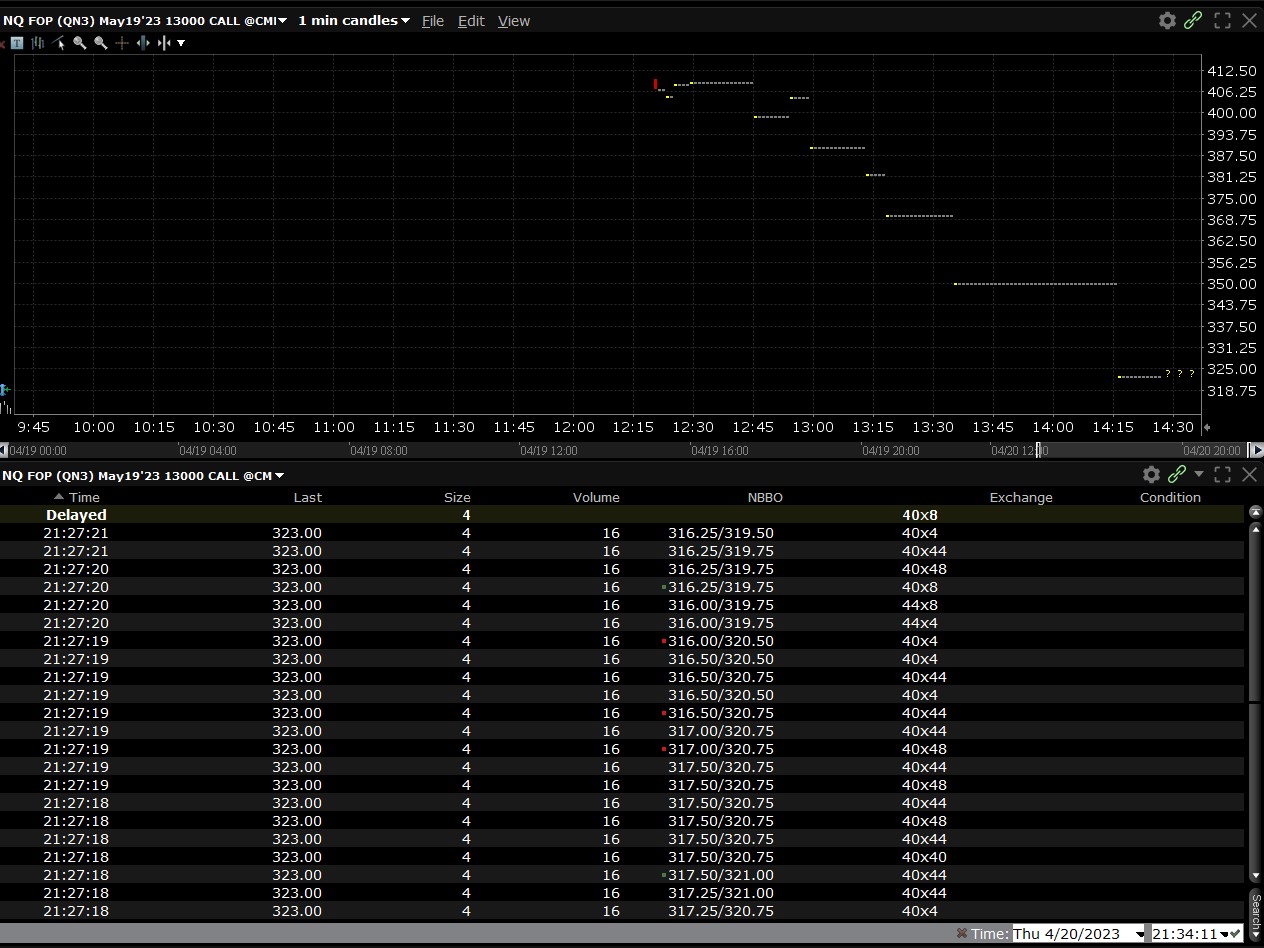This screenshot has width=1264, height=948.
Task: Click the 13:00 time axis label
Action: (x=813, y=427)
